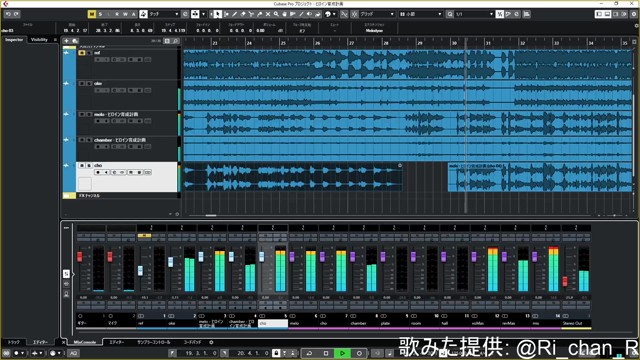Click the cho channel 5 fader handle
Viewport: 640px width, 360px height.
point(262,256)
